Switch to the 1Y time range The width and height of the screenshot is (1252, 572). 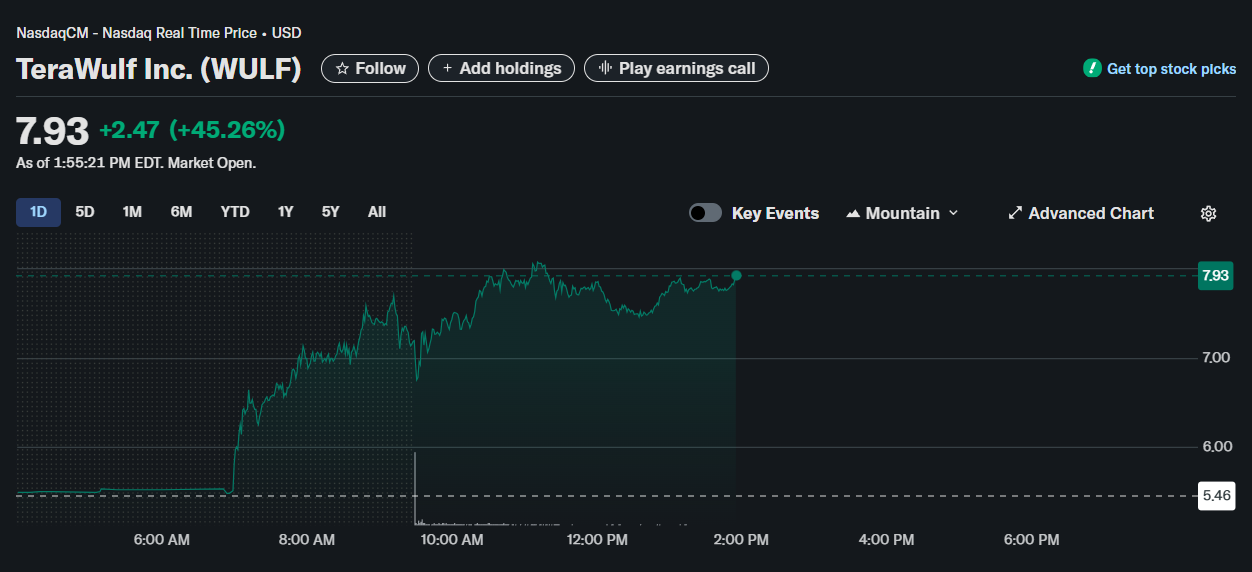(286, 212)
